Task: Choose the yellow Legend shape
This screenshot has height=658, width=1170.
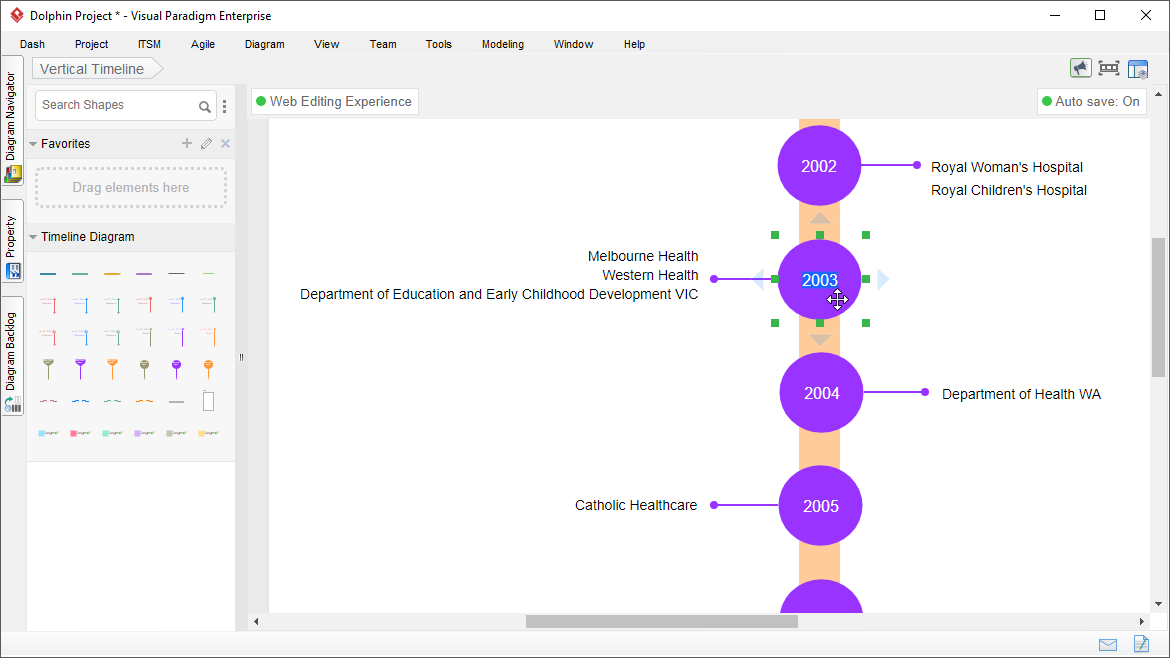Action: [x=208, y=433]
